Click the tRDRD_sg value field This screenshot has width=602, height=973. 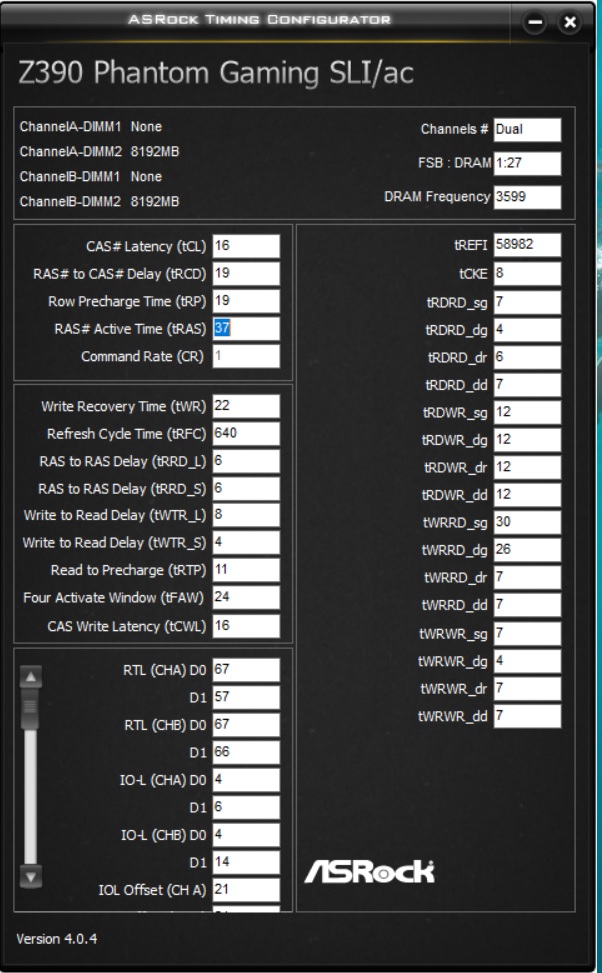[x=528, y=302]
